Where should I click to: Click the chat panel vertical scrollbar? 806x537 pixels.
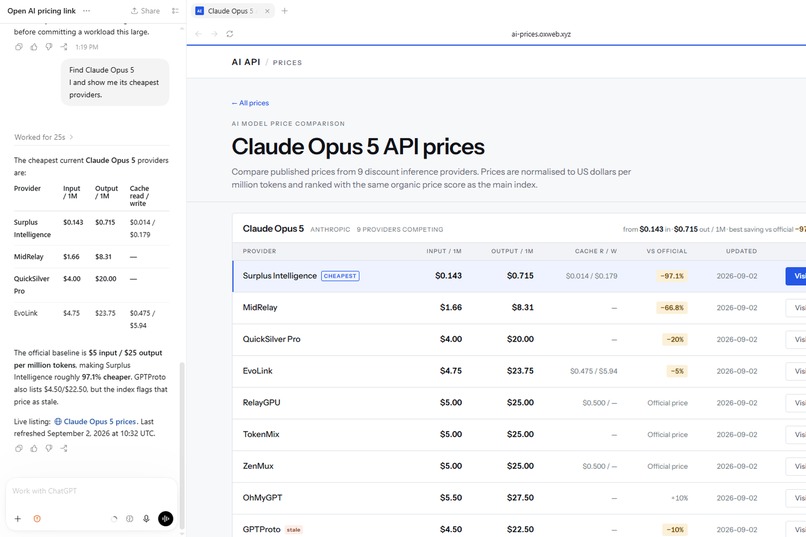tap(182, 446)
